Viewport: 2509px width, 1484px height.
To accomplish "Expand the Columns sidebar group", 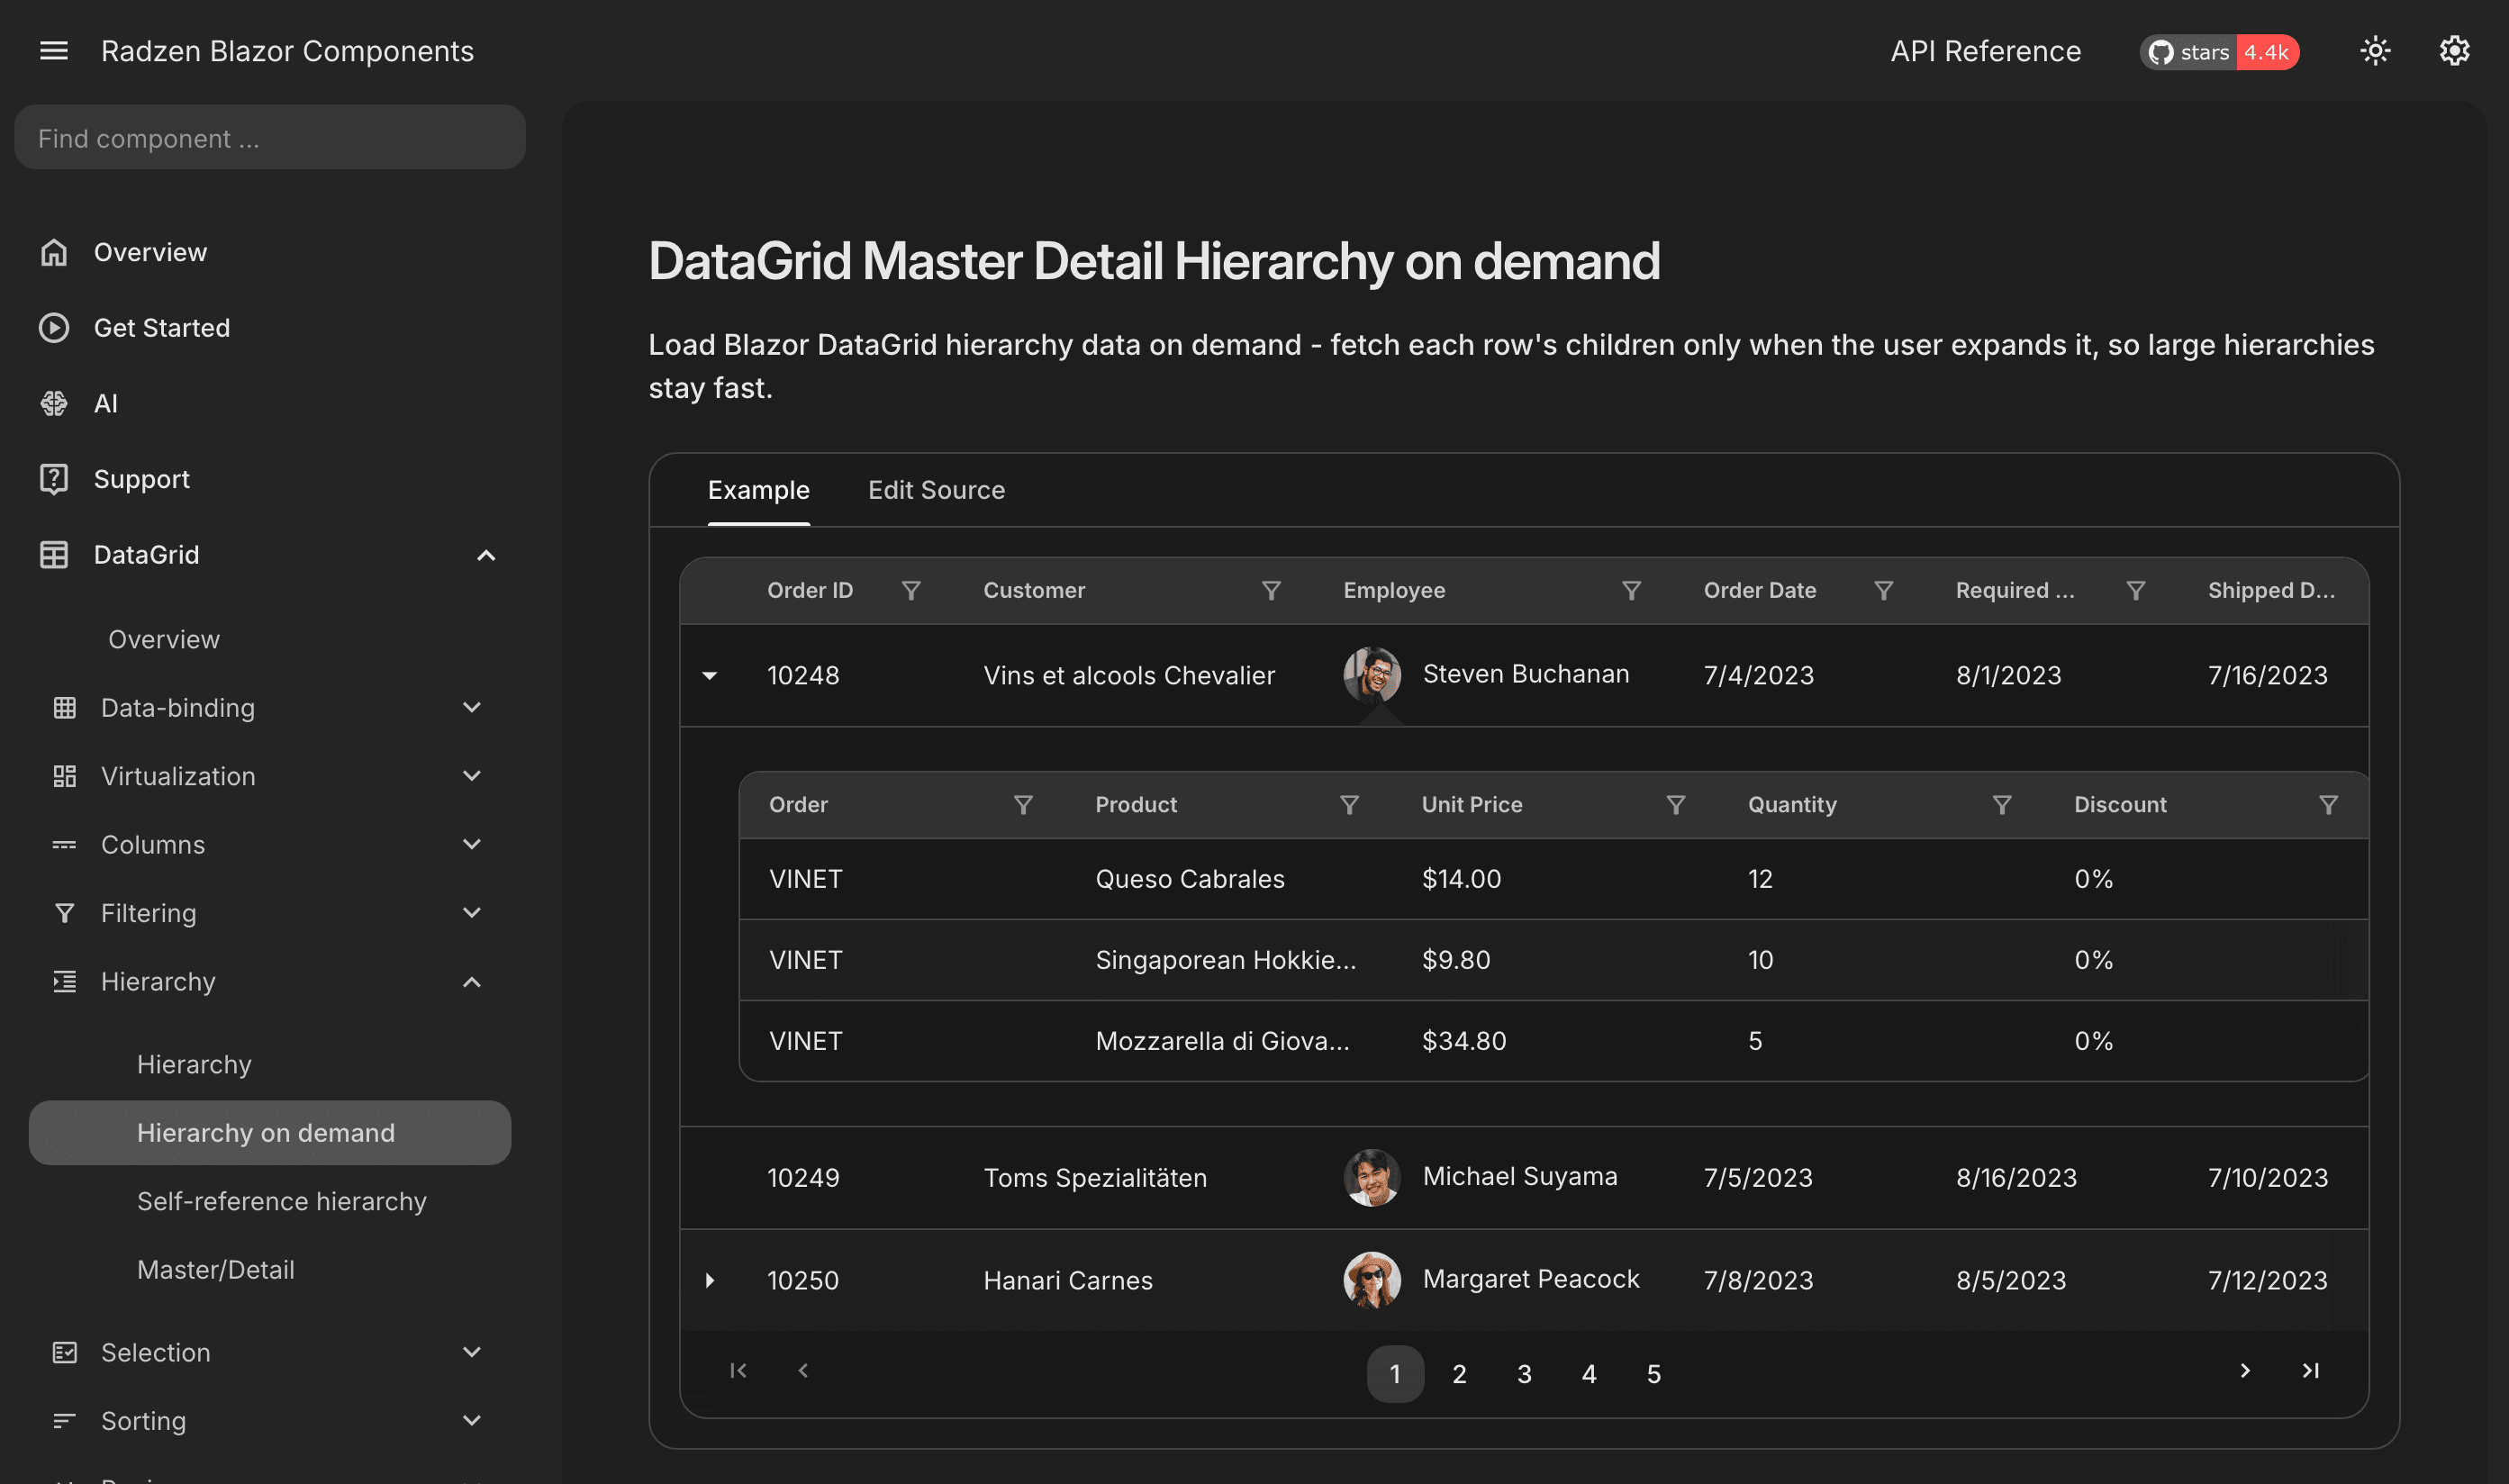I will [x=472, y=845].
